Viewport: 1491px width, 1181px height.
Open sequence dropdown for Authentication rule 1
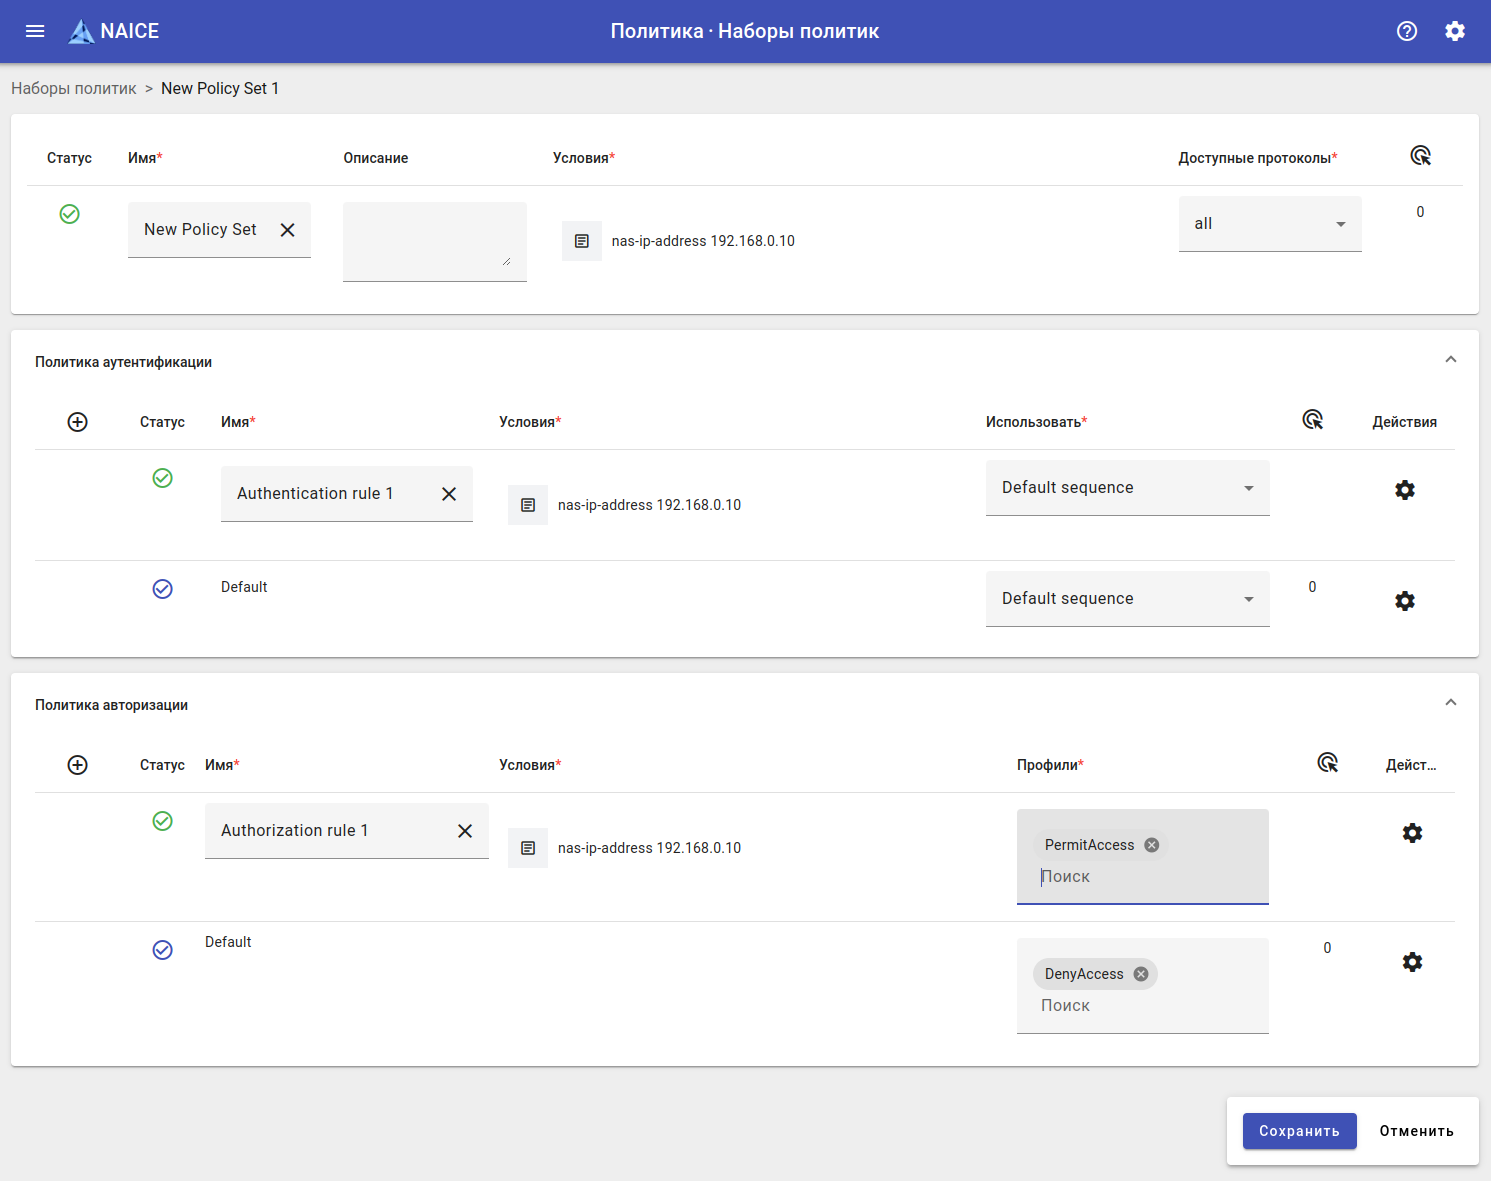click(x=1127, y=488)
